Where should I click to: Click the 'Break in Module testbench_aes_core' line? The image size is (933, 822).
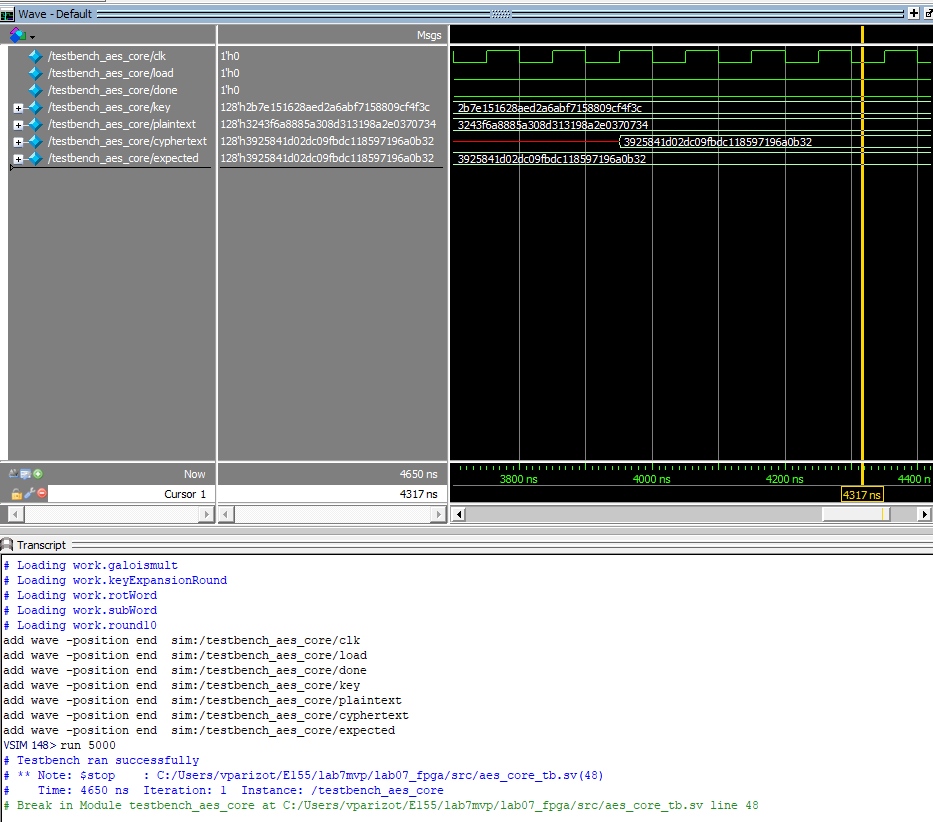click(381, 805)
